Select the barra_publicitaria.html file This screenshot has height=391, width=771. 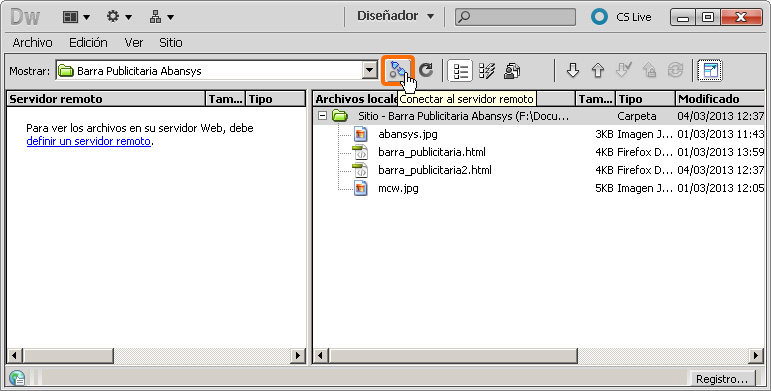click(x=432, y=152)
